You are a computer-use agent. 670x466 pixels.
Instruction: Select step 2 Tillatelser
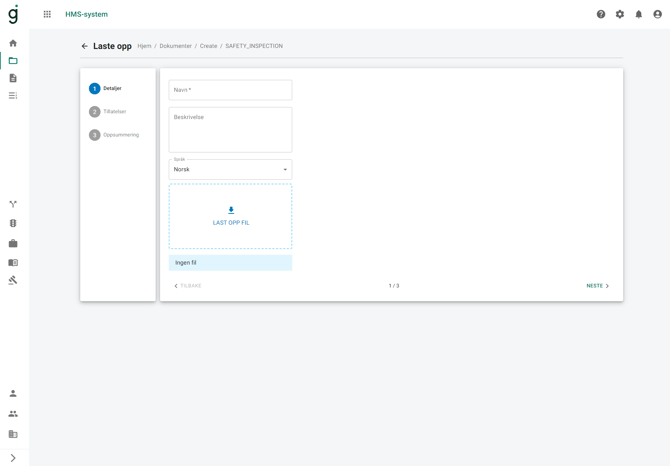tap(108, 112)
